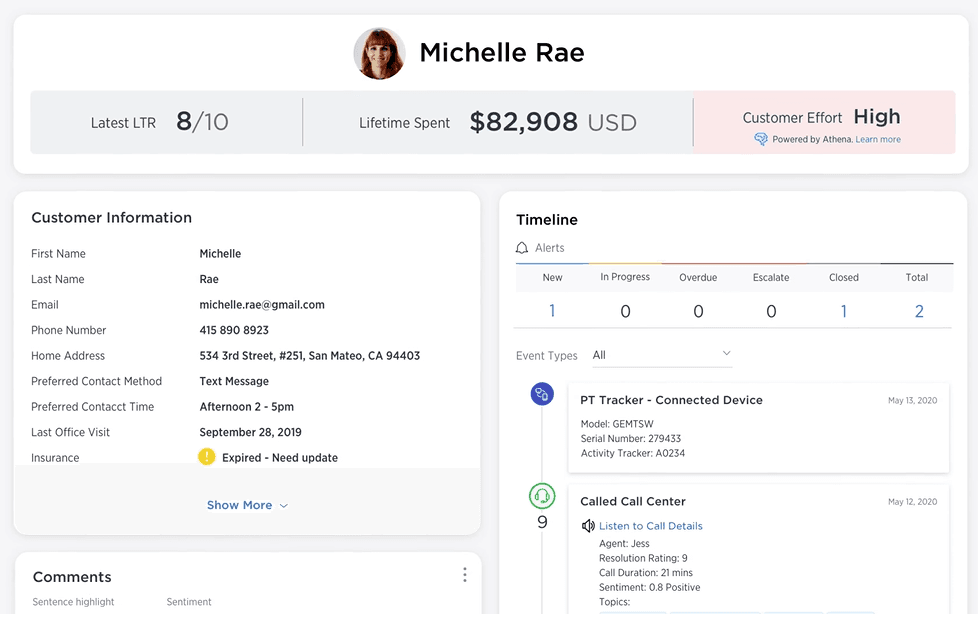
Task: Click the Insurance expired warning icon
Action: click(205, 457)
